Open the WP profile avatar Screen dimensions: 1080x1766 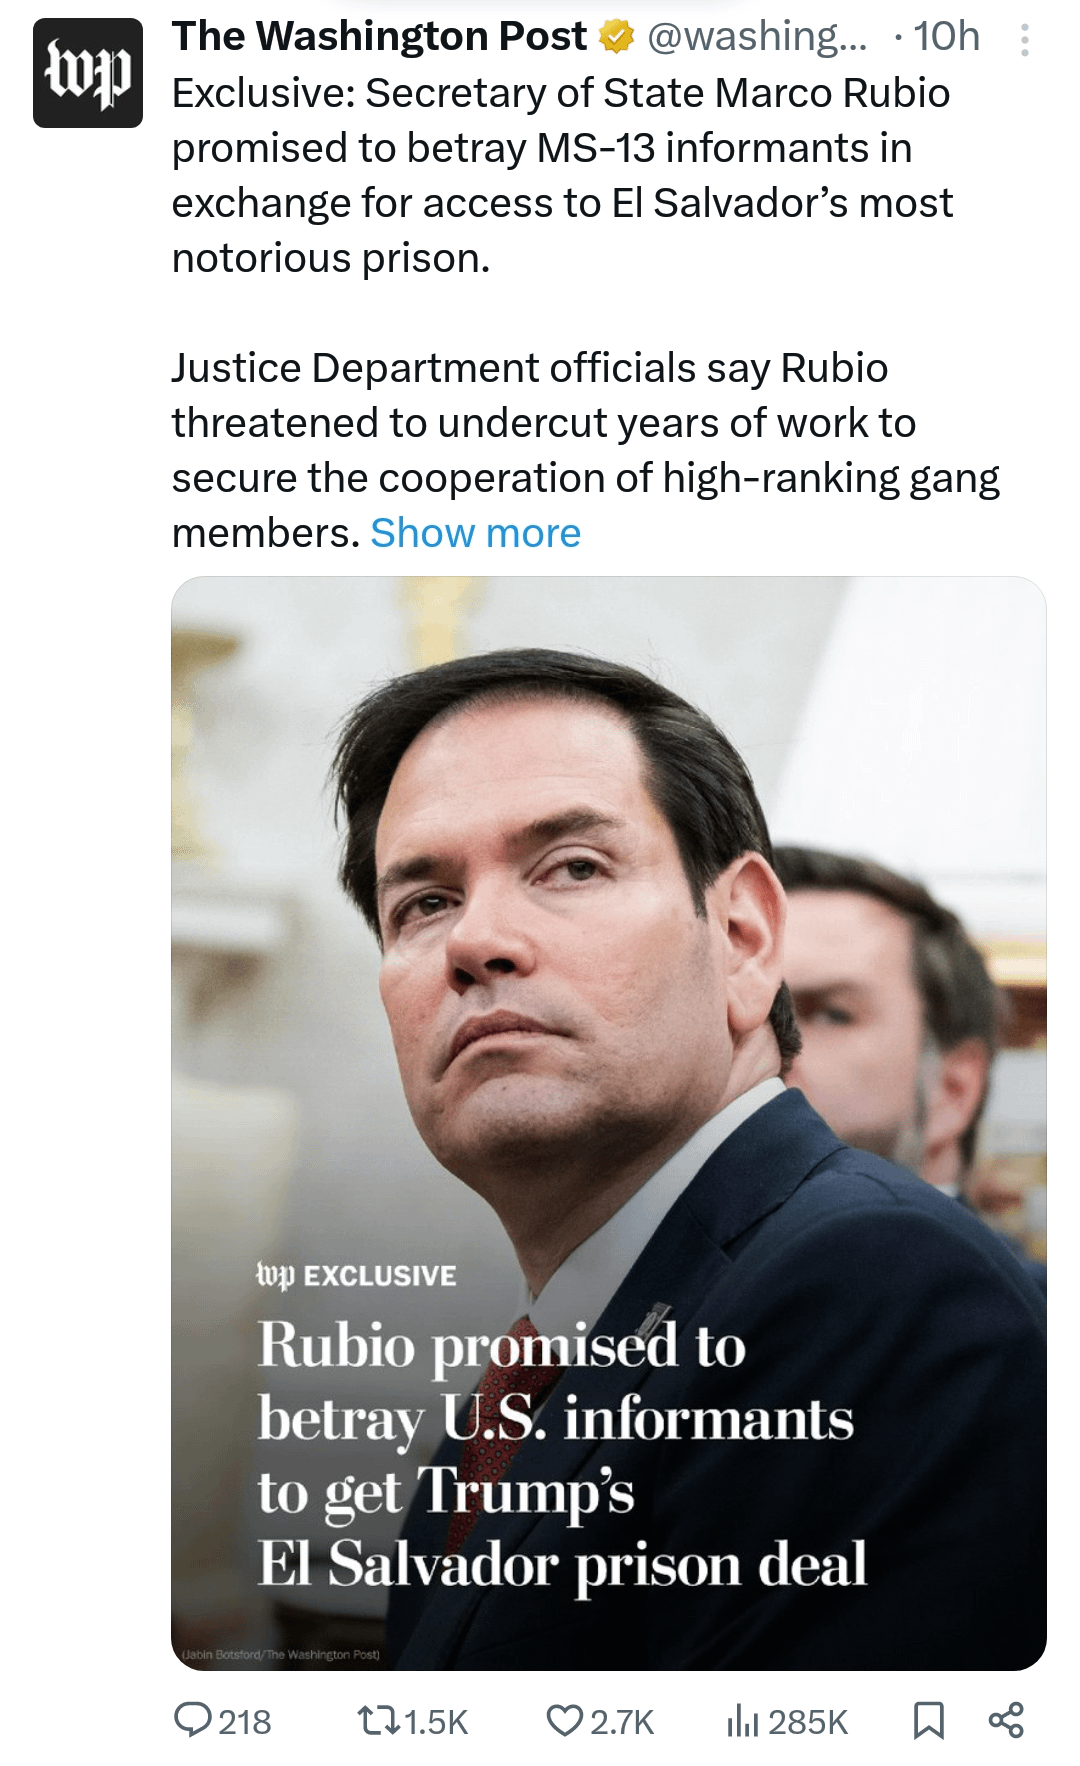88,73
